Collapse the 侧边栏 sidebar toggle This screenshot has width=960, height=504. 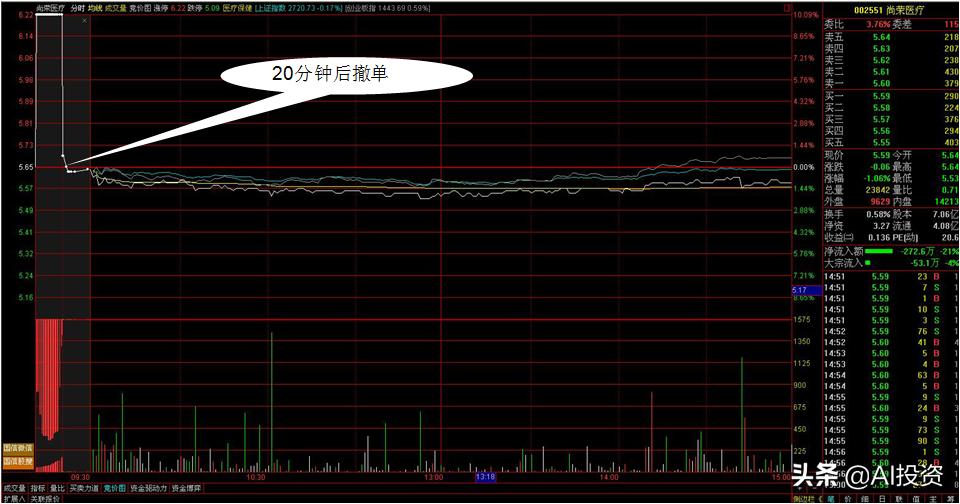(x=808, y=499)
